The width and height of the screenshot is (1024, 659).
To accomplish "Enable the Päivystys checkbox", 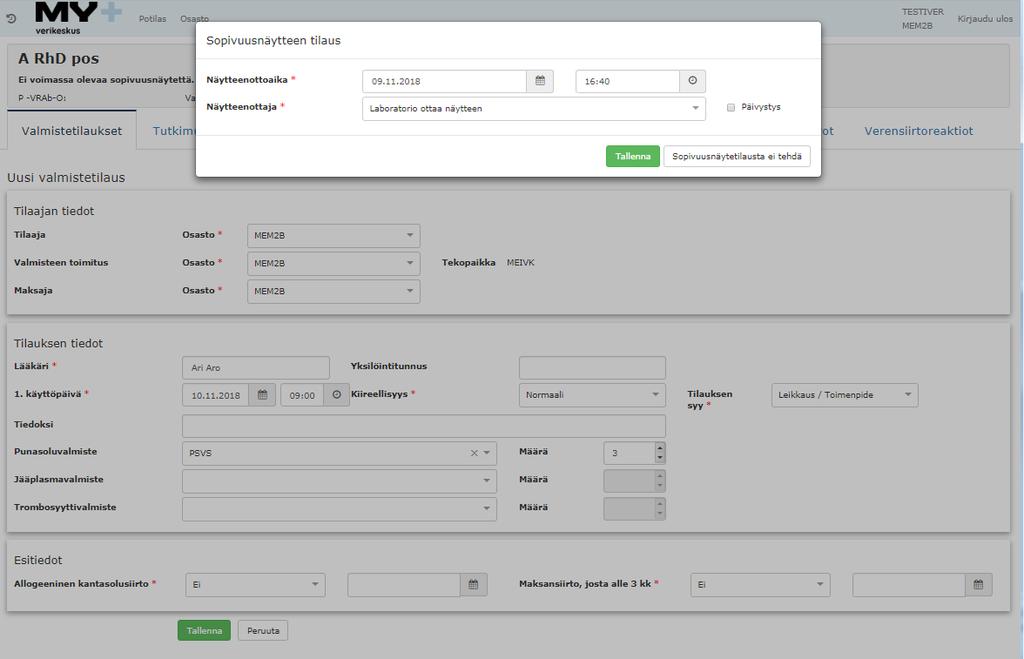I will 731,107.
